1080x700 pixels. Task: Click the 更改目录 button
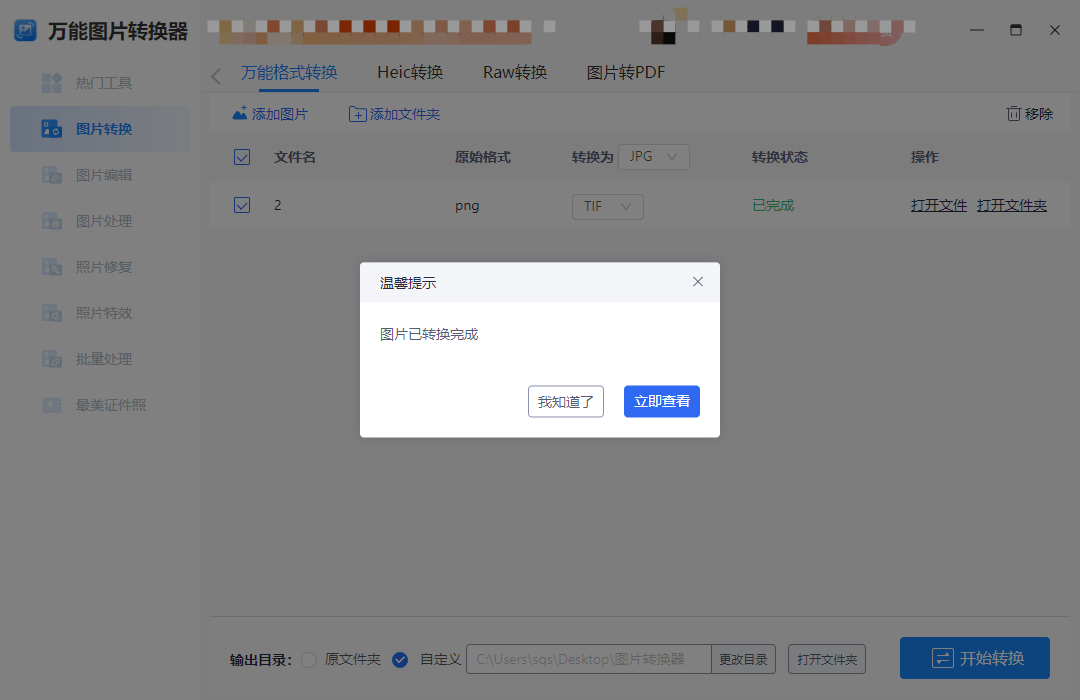(x=743, y=659)
